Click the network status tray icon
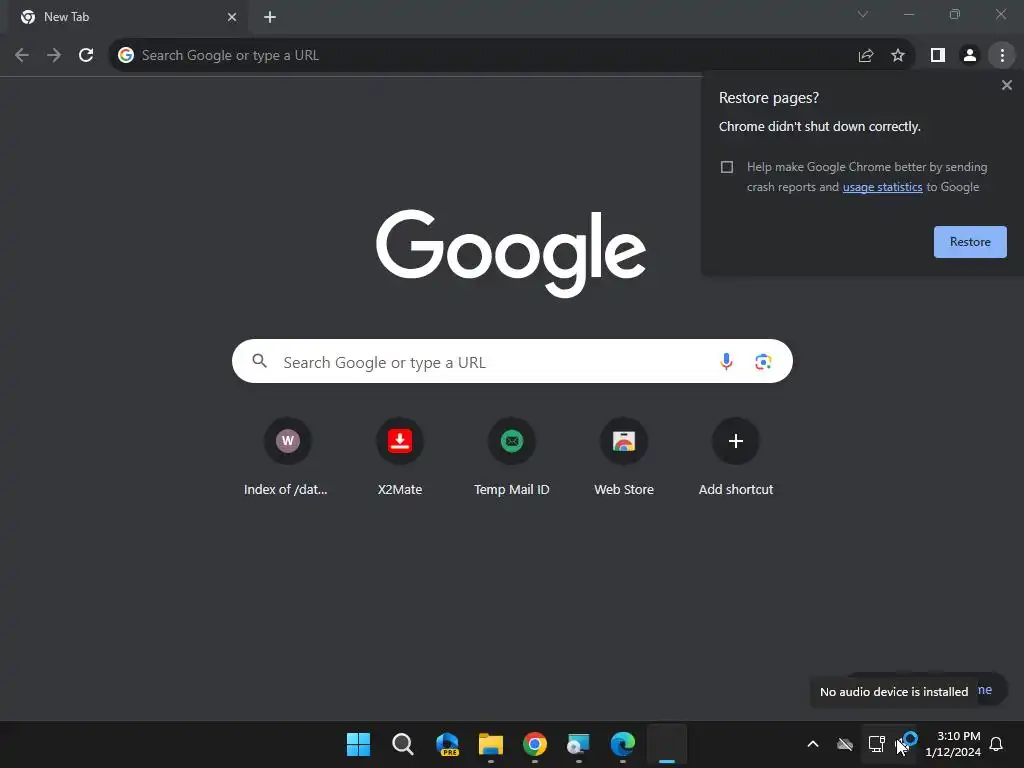This screenshot has width=1024, height=768. [x=876, y=744]
